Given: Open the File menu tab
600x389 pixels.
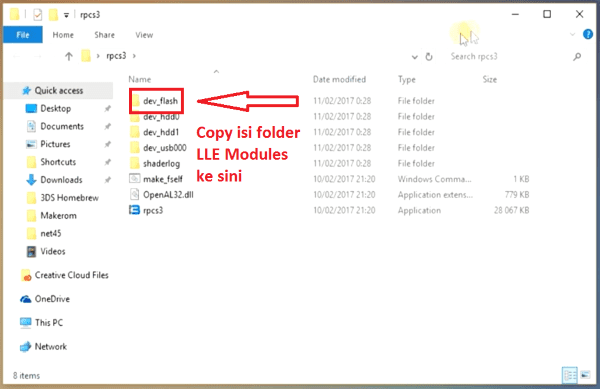Looking at the screenshot, I should click(23, 35).
